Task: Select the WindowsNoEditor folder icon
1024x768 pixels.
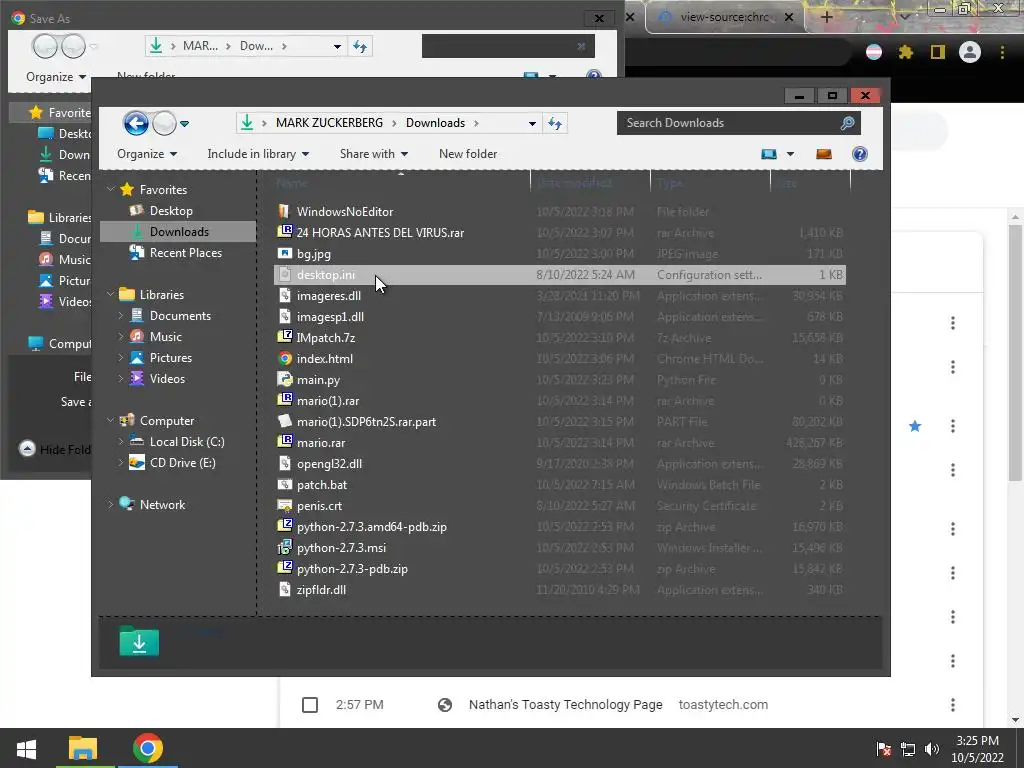Action: click(284, 212)
